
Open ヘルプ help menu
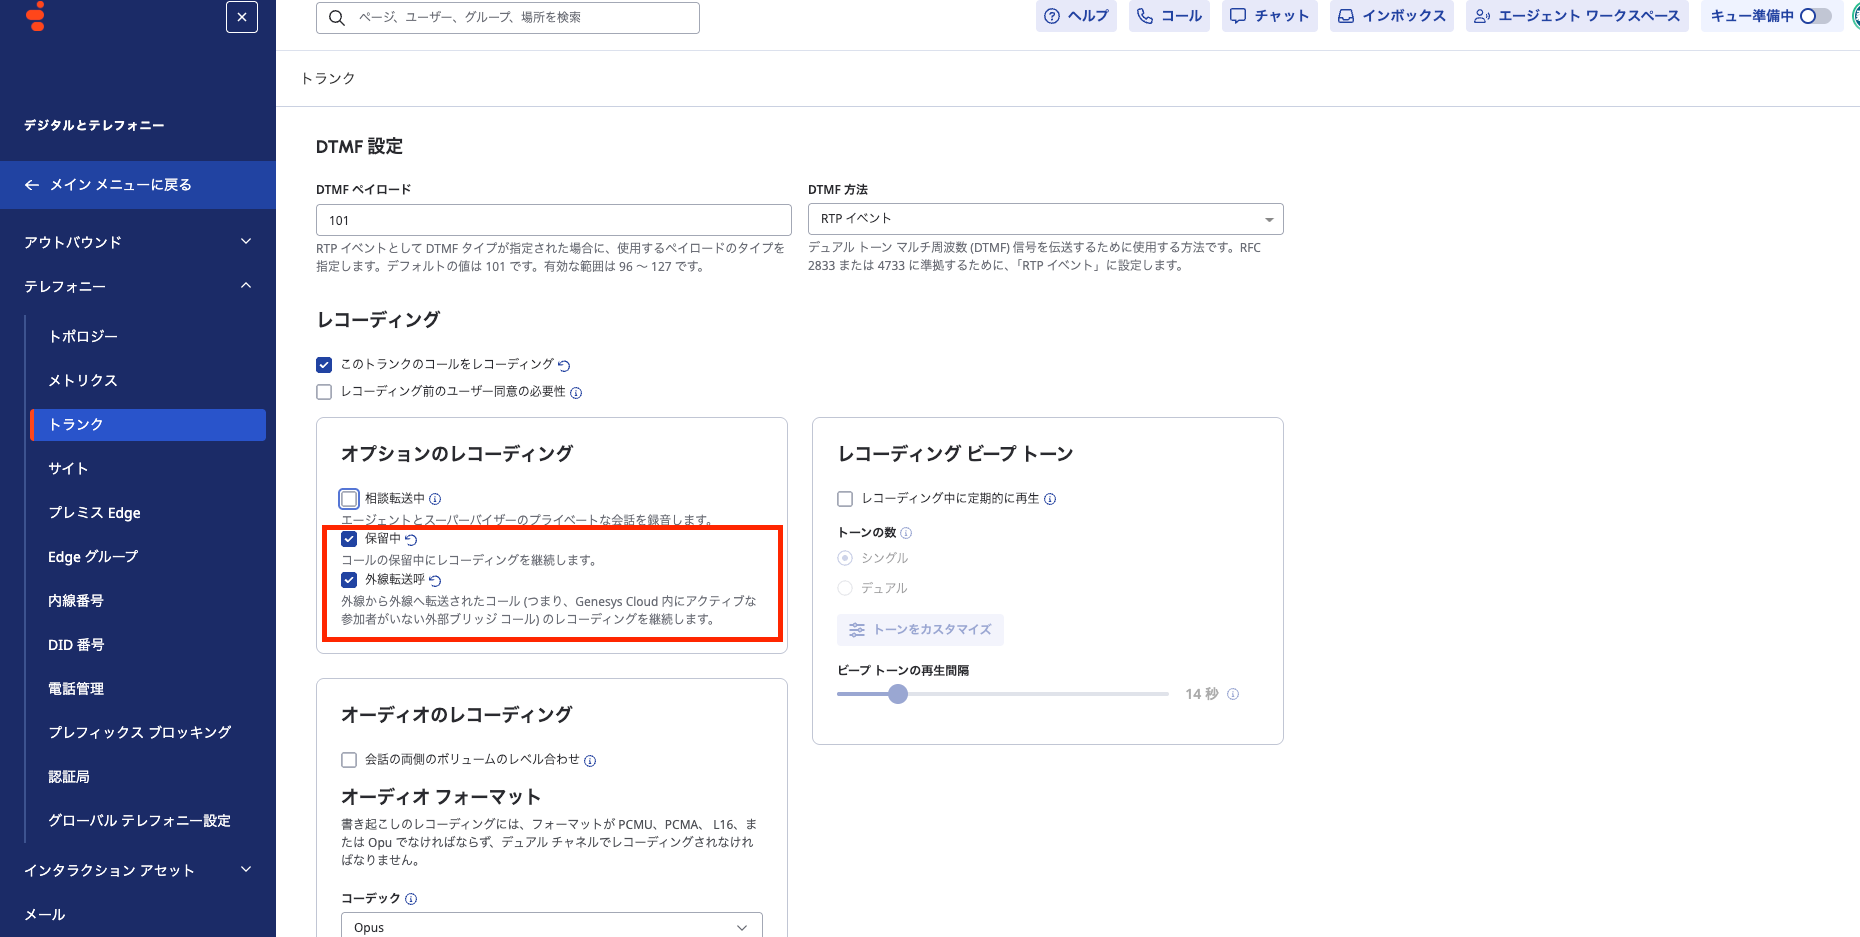click(x=1076, y=16)
